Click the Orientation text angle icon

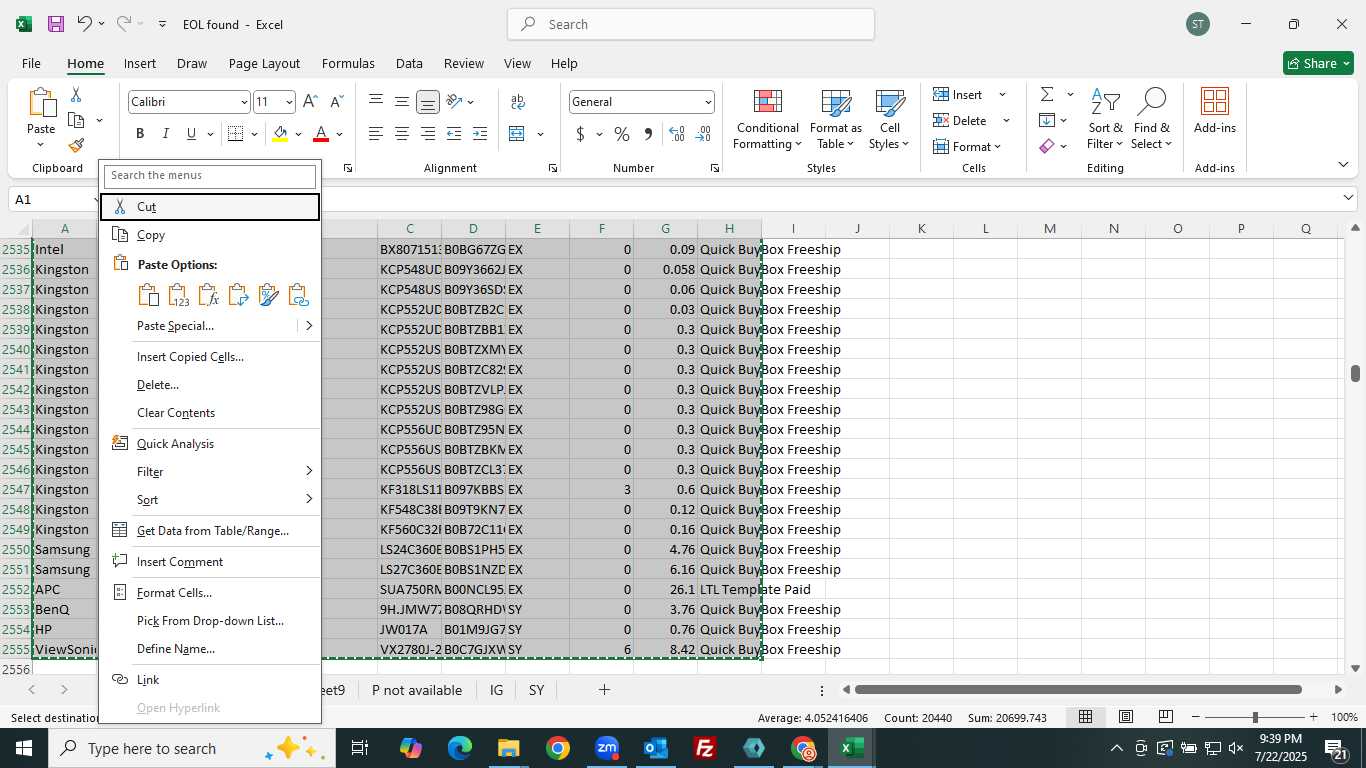tap(455, 102)
